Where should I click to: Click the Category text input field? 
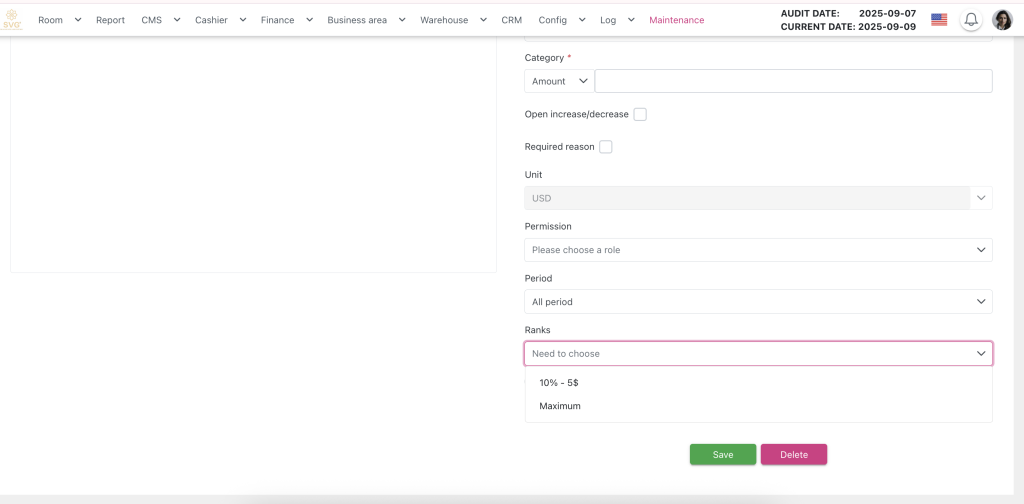click(x=793, y=81)
